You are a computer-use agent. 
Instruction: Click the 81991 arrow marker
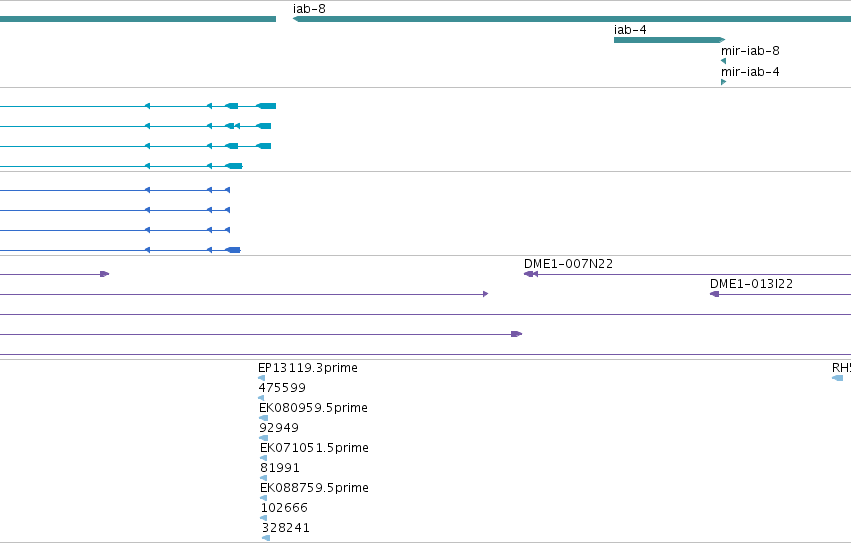264,478
